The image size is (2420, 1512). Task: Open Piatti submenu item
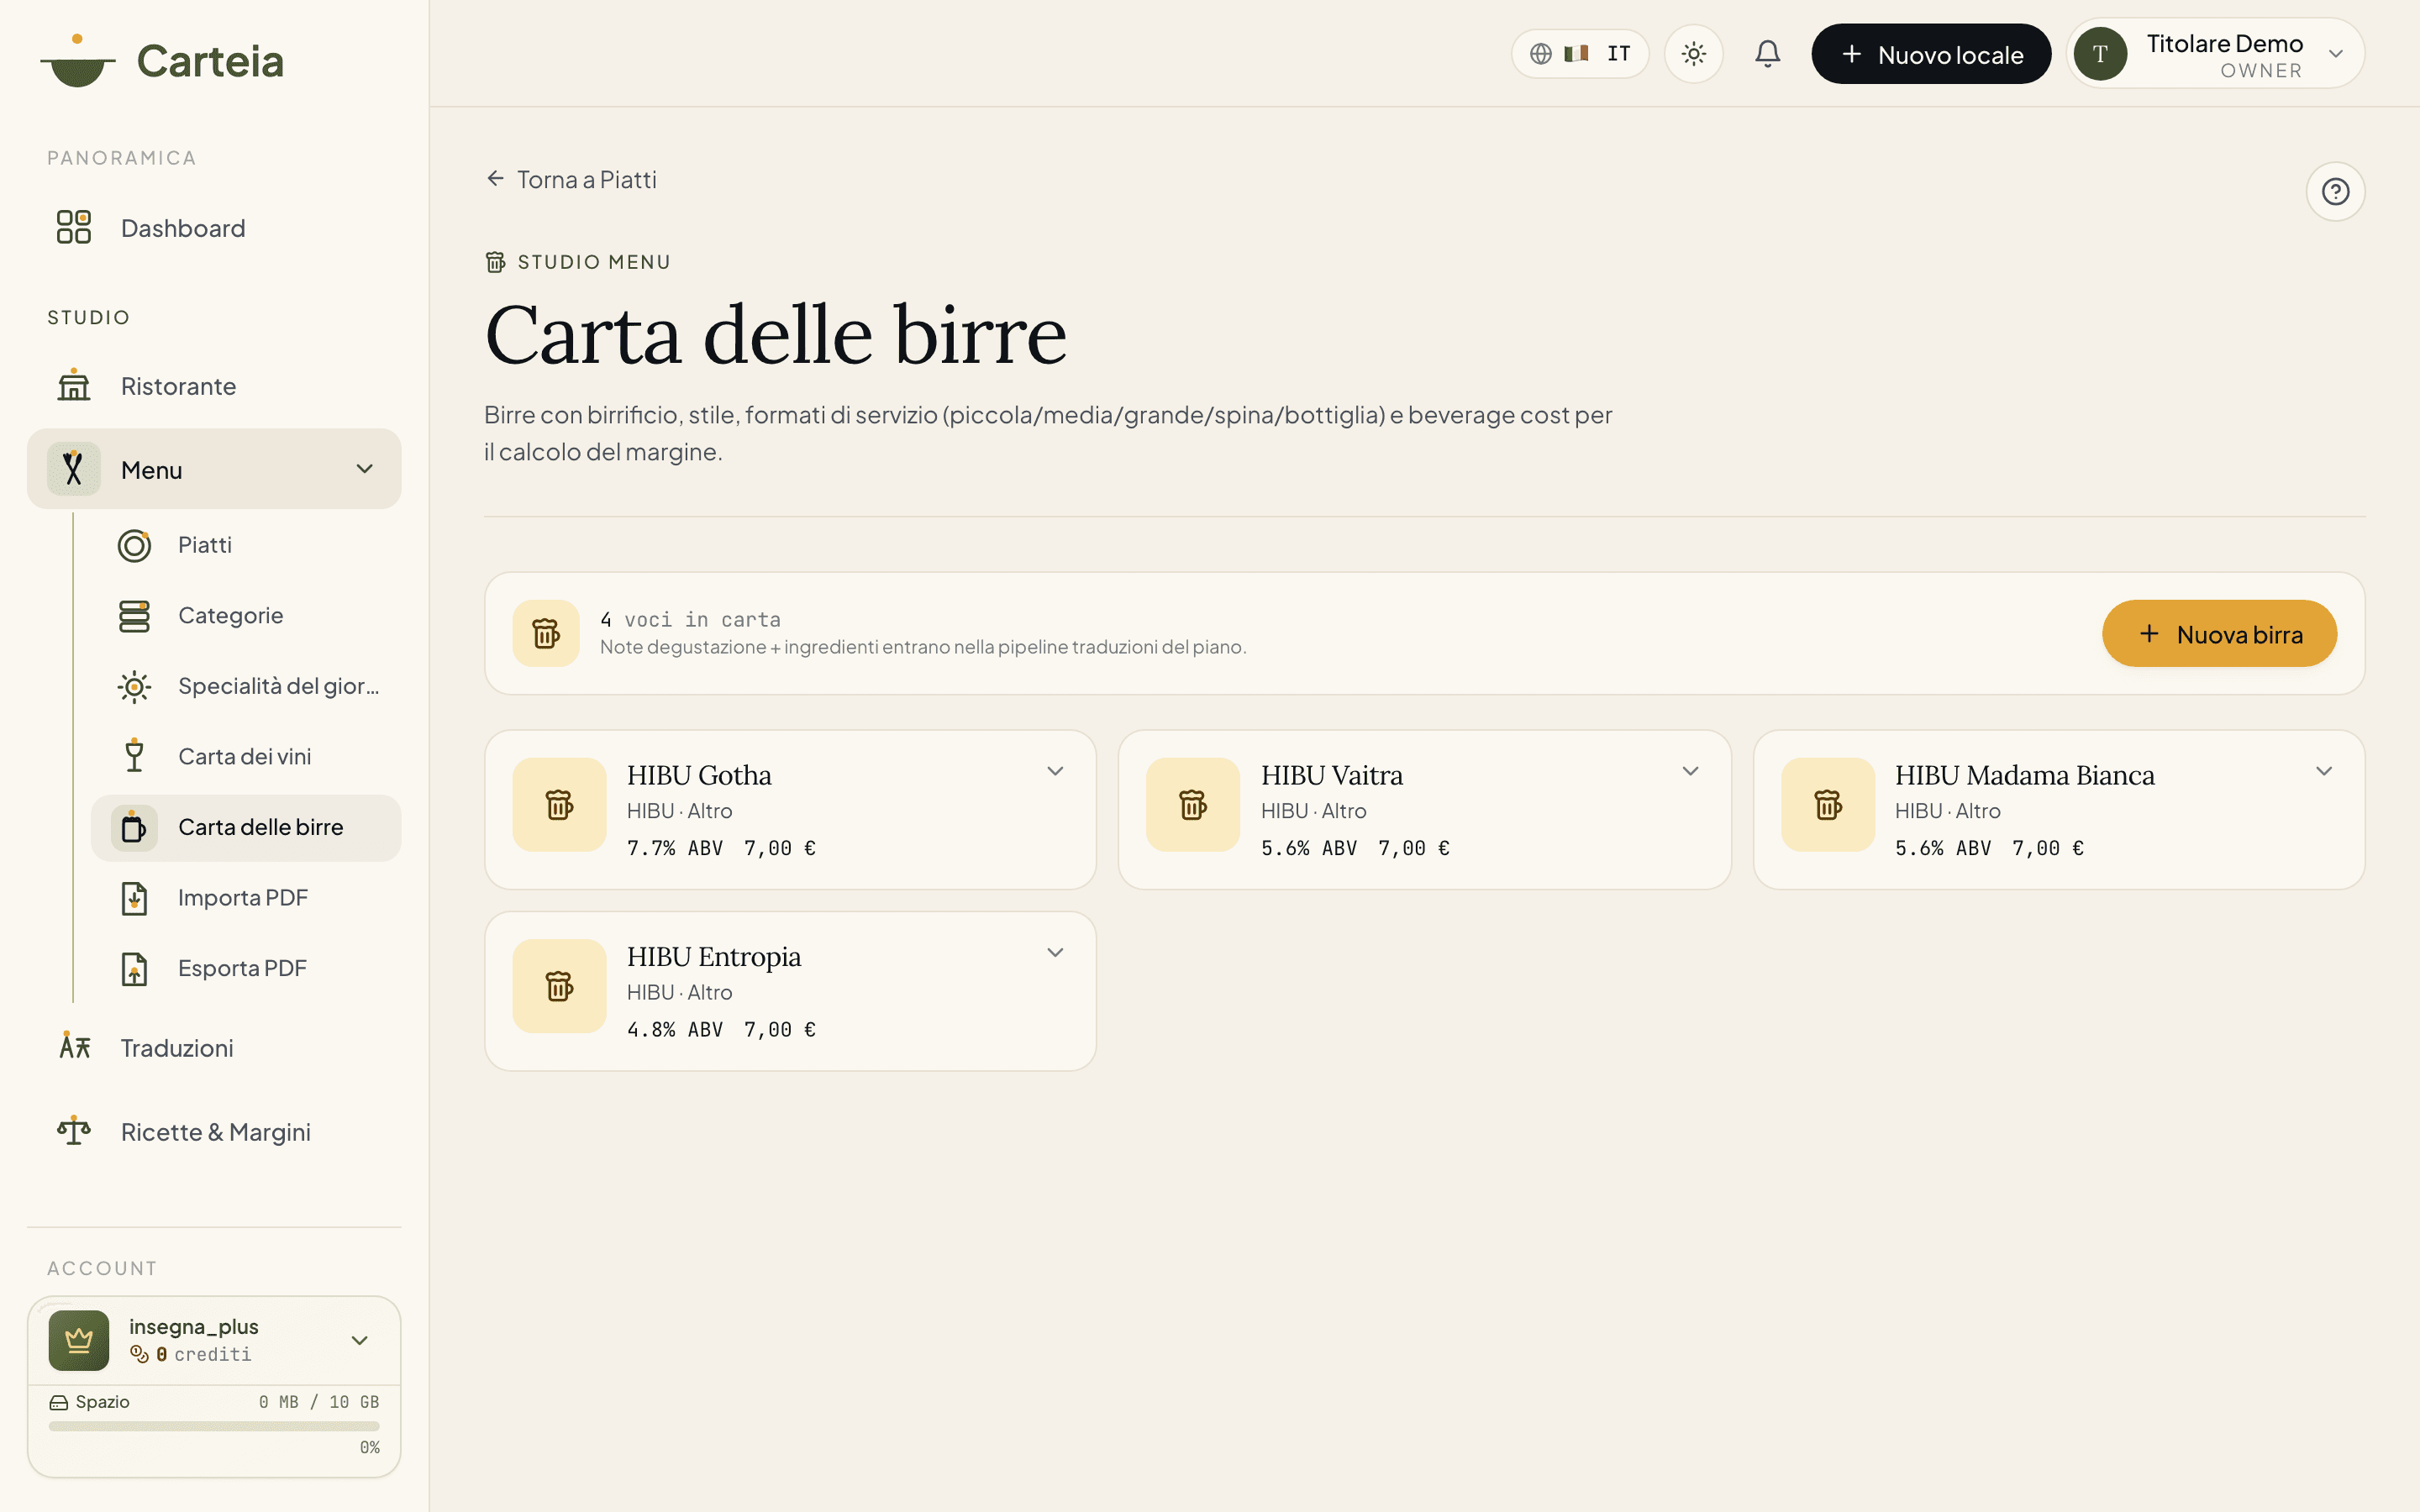click(246, 545)
